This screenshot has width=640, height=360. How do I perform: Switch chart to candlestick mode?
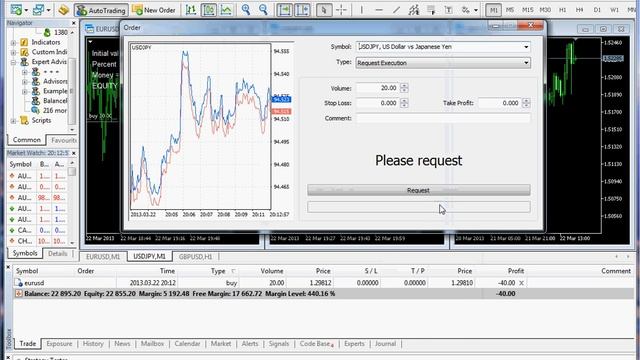pyautogui.click(x=209, y=10)
